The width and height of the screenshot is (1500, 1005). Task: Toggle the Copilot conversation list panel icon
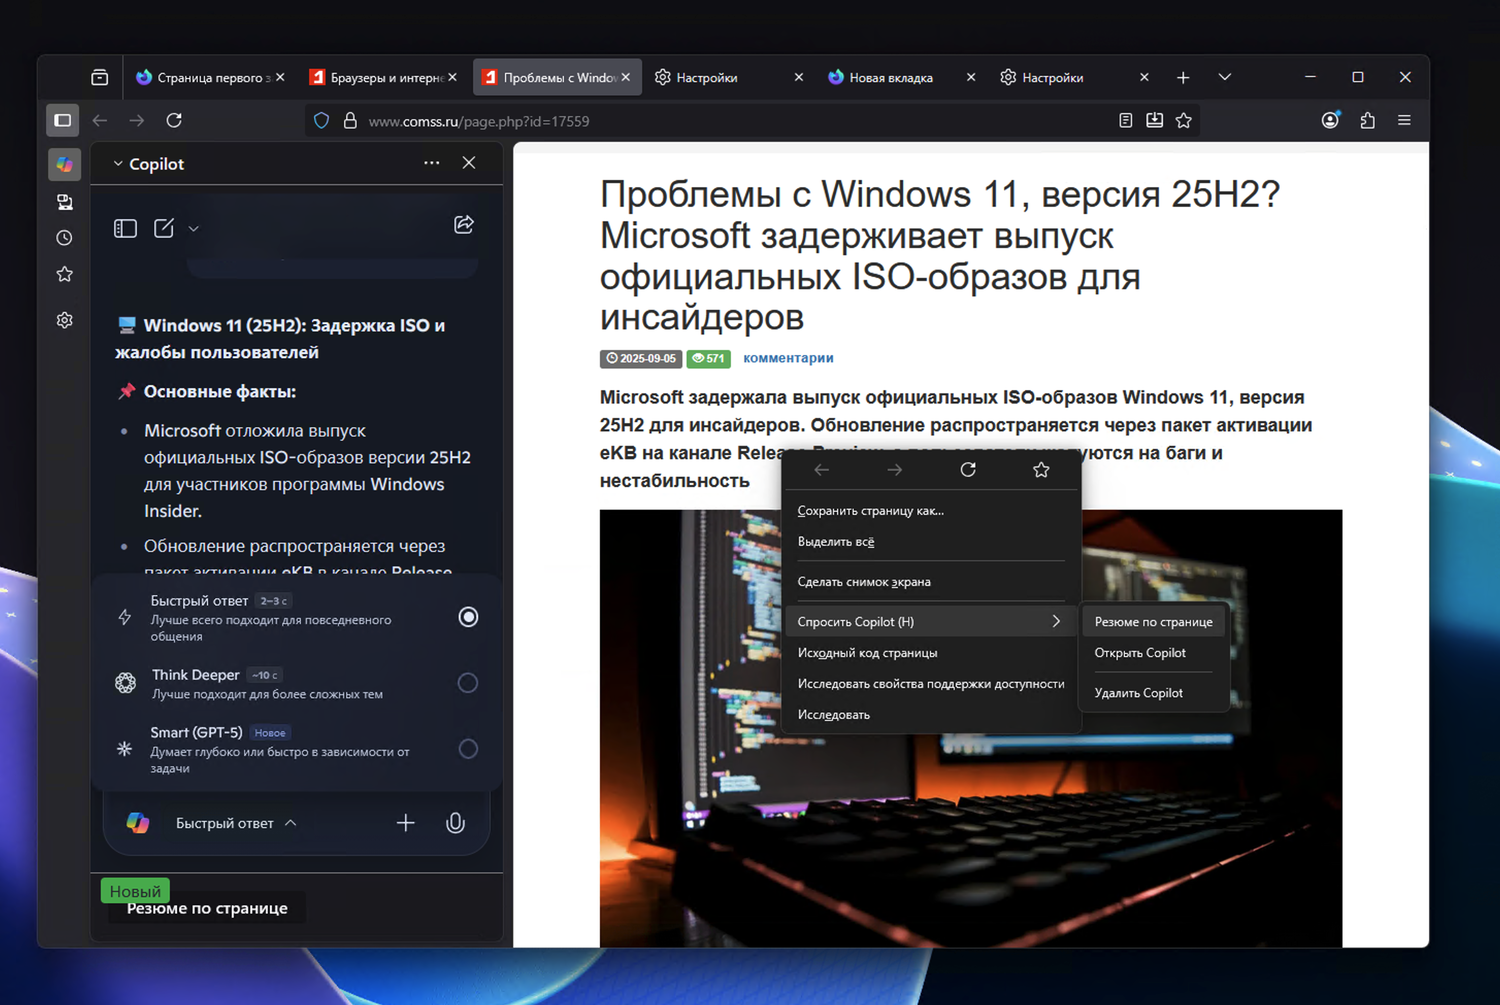(x=125, y=229)
